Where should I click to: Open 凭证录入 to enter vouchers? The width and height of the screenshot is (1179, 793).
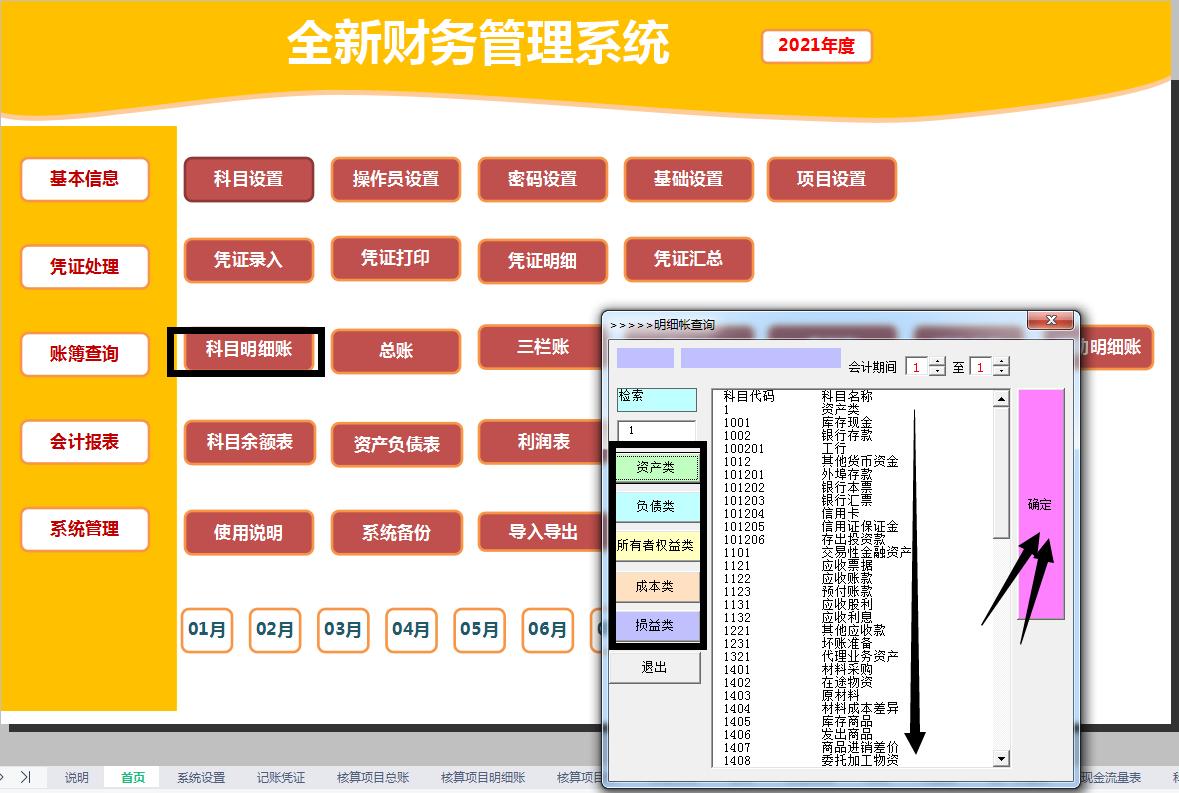(x=248, y=260)
